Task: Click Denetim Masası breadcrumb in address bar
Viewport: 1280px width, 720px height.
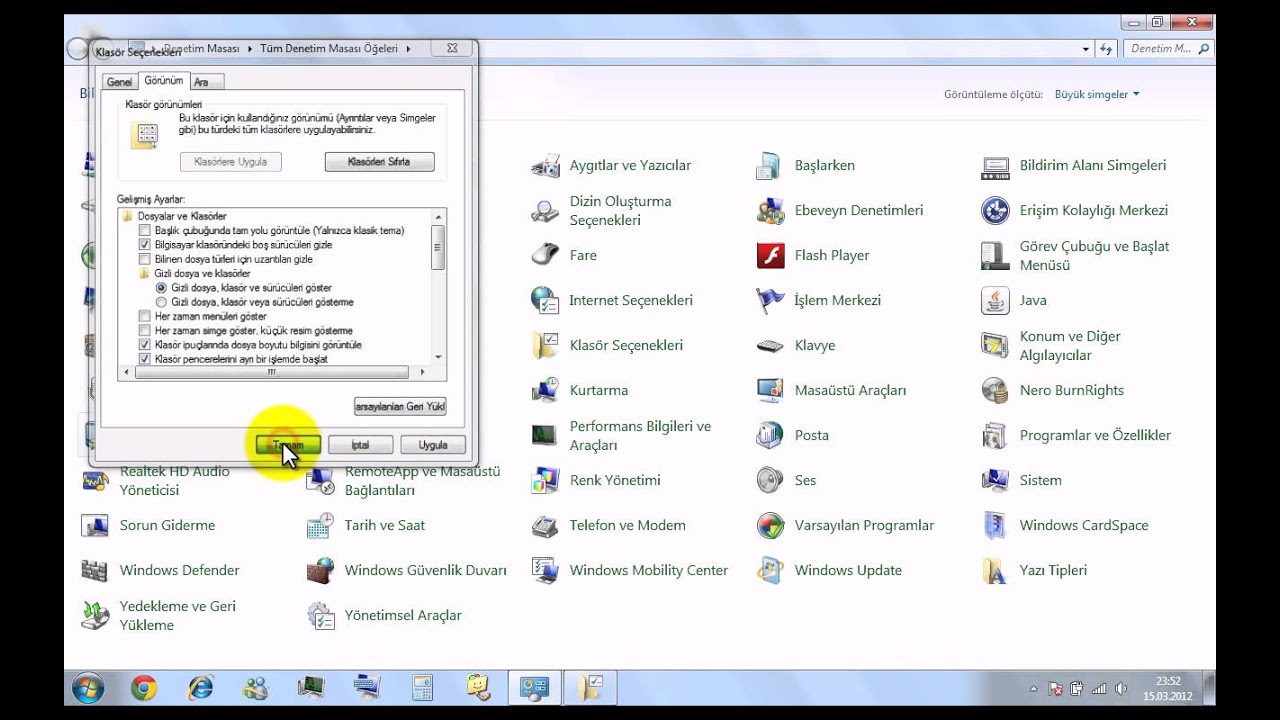Action: tap(200, 49)
